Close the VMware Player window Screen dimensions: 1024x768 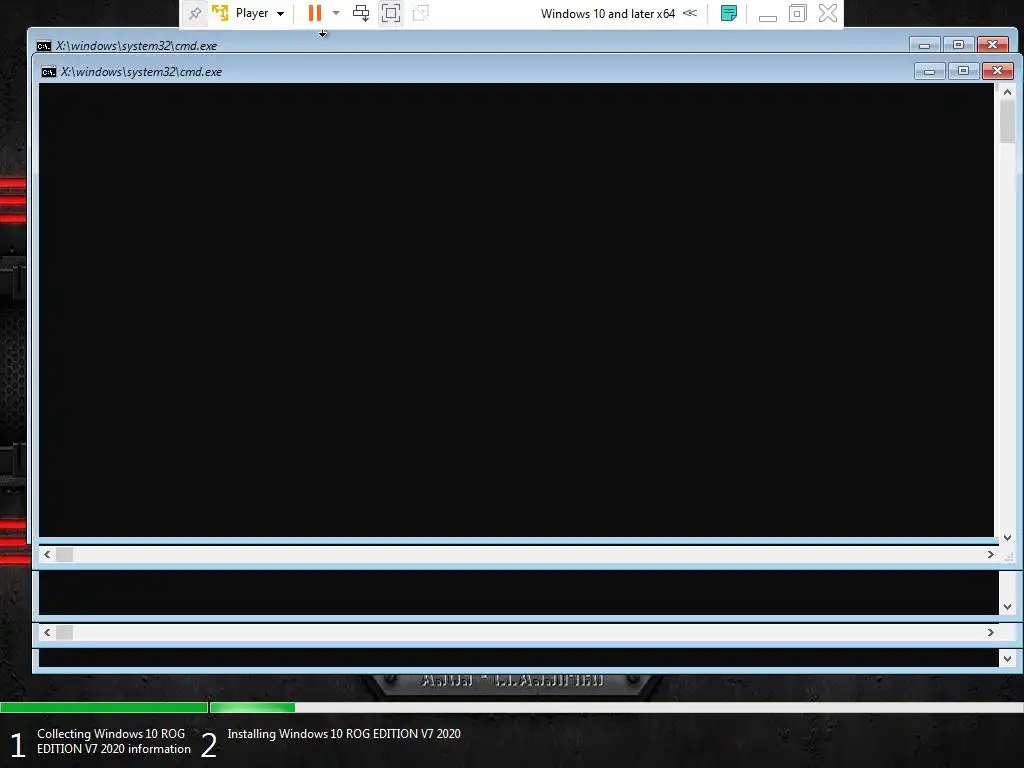click(828, 13)
